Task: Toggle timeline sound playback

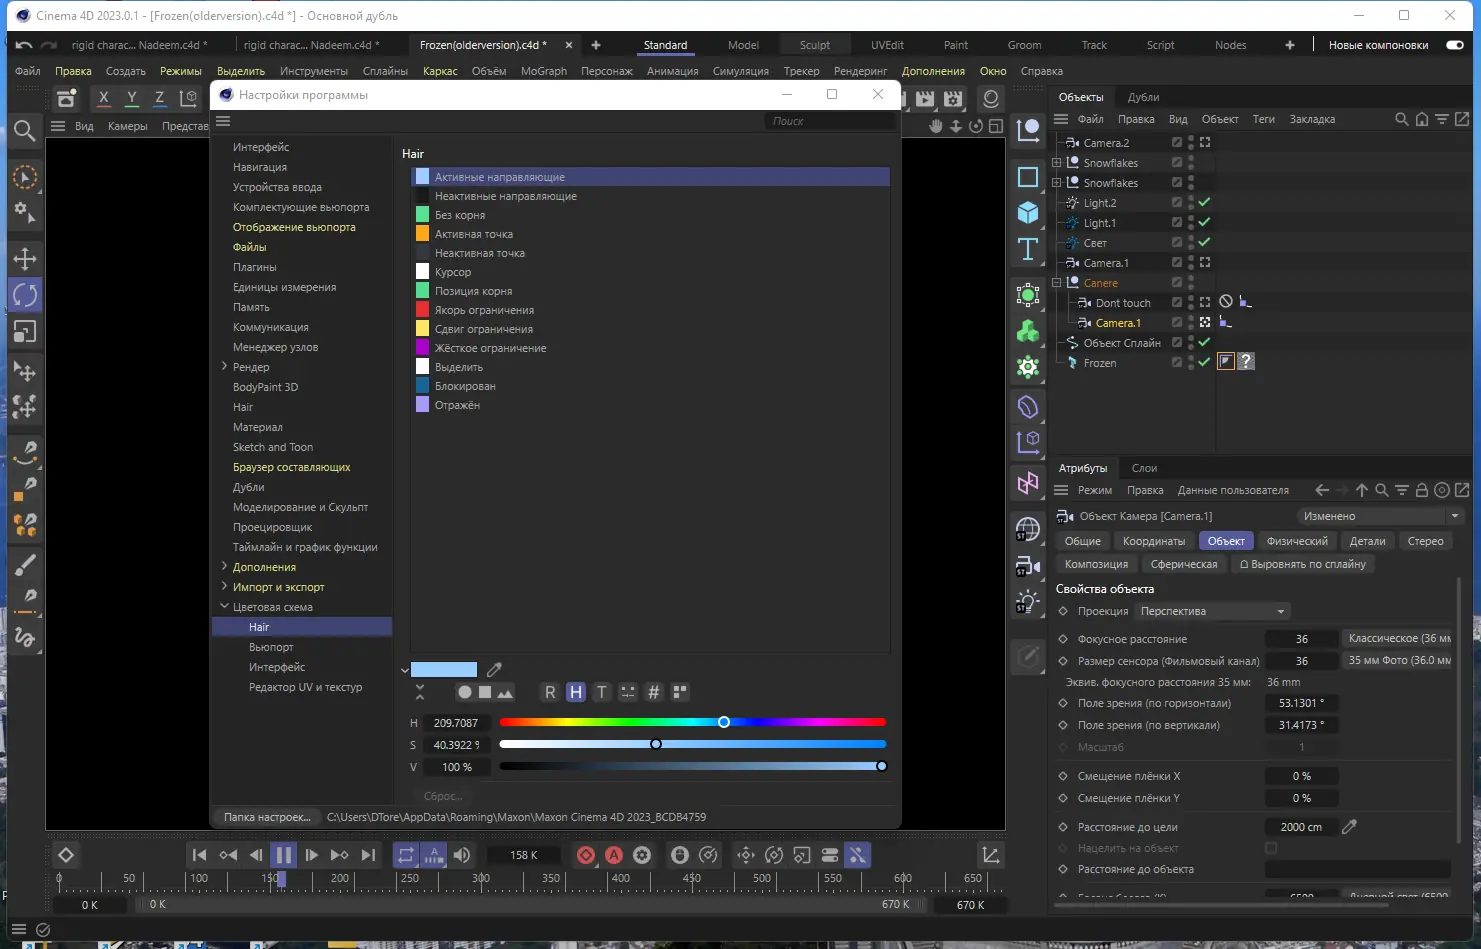Action: click(x=462, y=855)
